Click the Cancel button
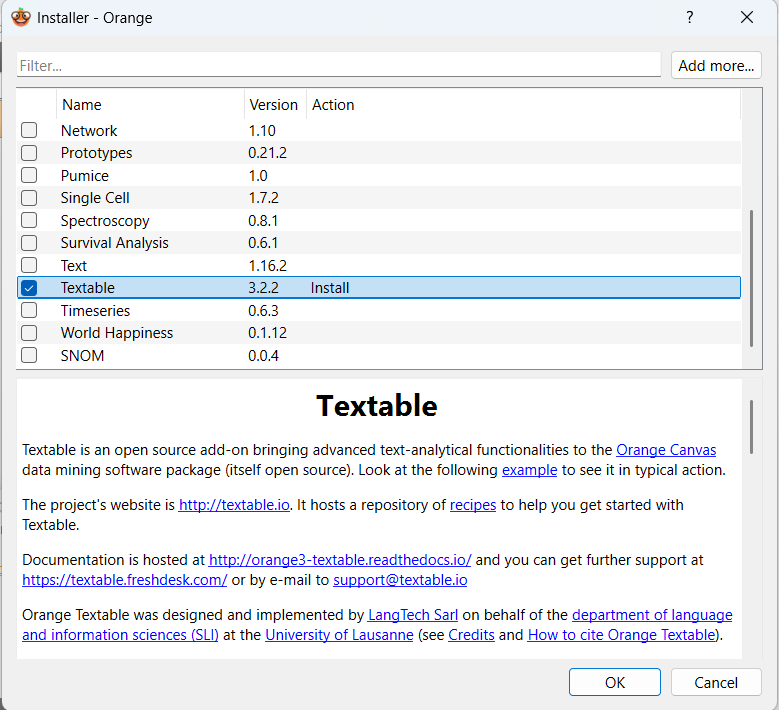This screenshot has height=710, width=779. point(716,682)
